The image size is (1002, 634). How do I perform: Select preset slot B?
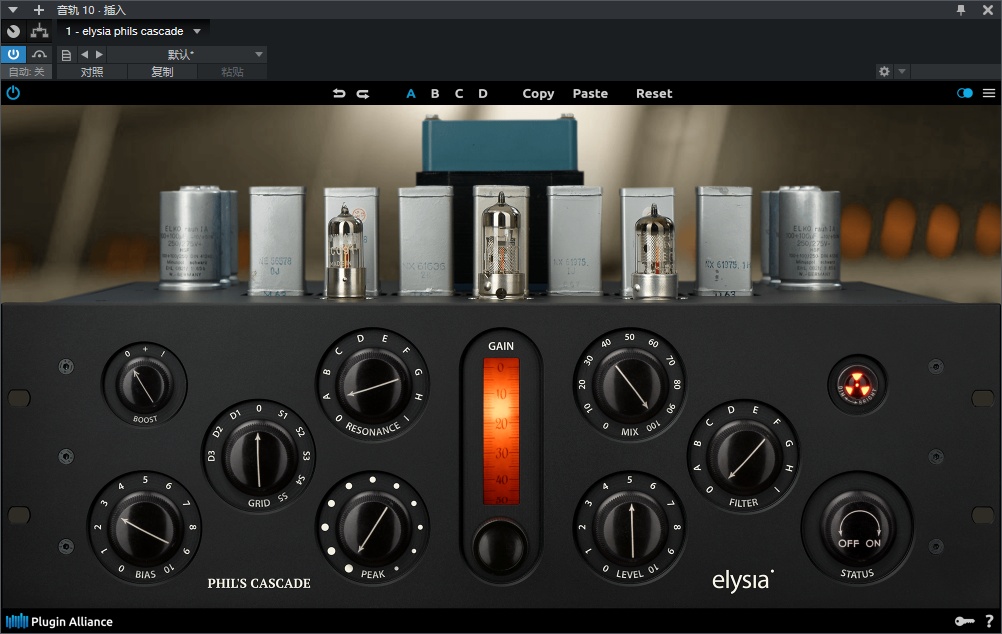[x=435, y=94]
